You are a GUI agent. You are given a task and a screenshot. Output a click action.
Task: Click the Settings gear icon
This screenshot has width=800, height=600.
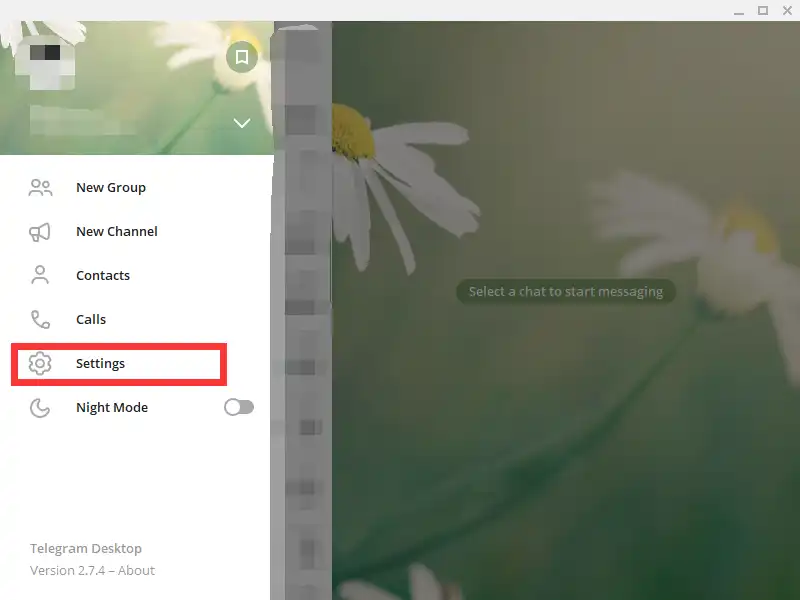tap(40, 363)
